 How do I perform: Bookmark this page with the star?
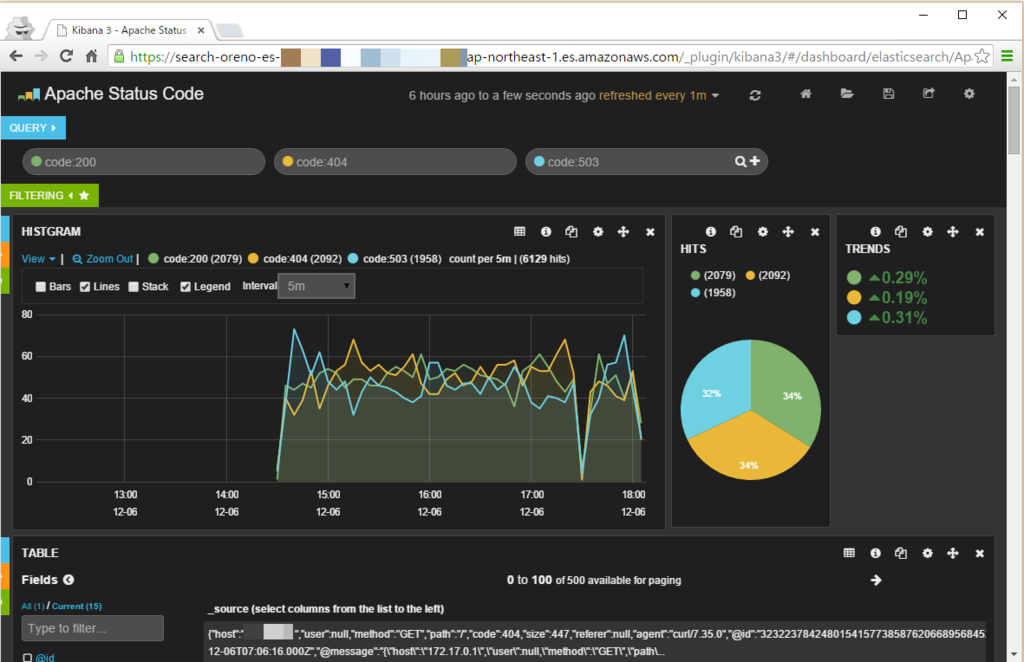coord(982,57)
